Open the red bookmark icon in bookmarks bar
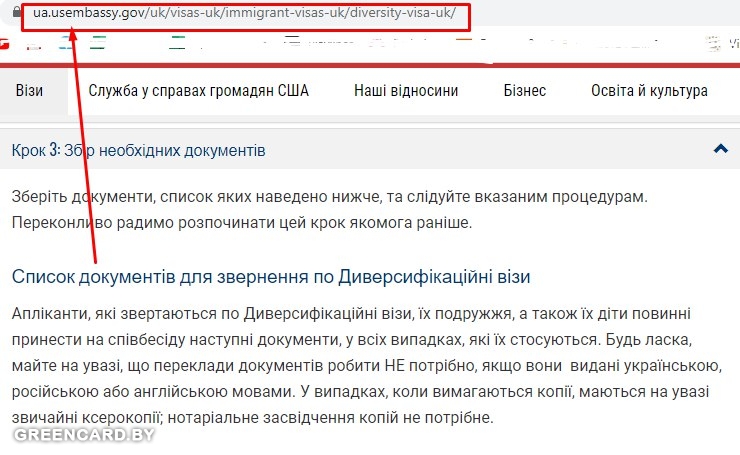This screenshot has height=455, width=740. pos(5,42)
